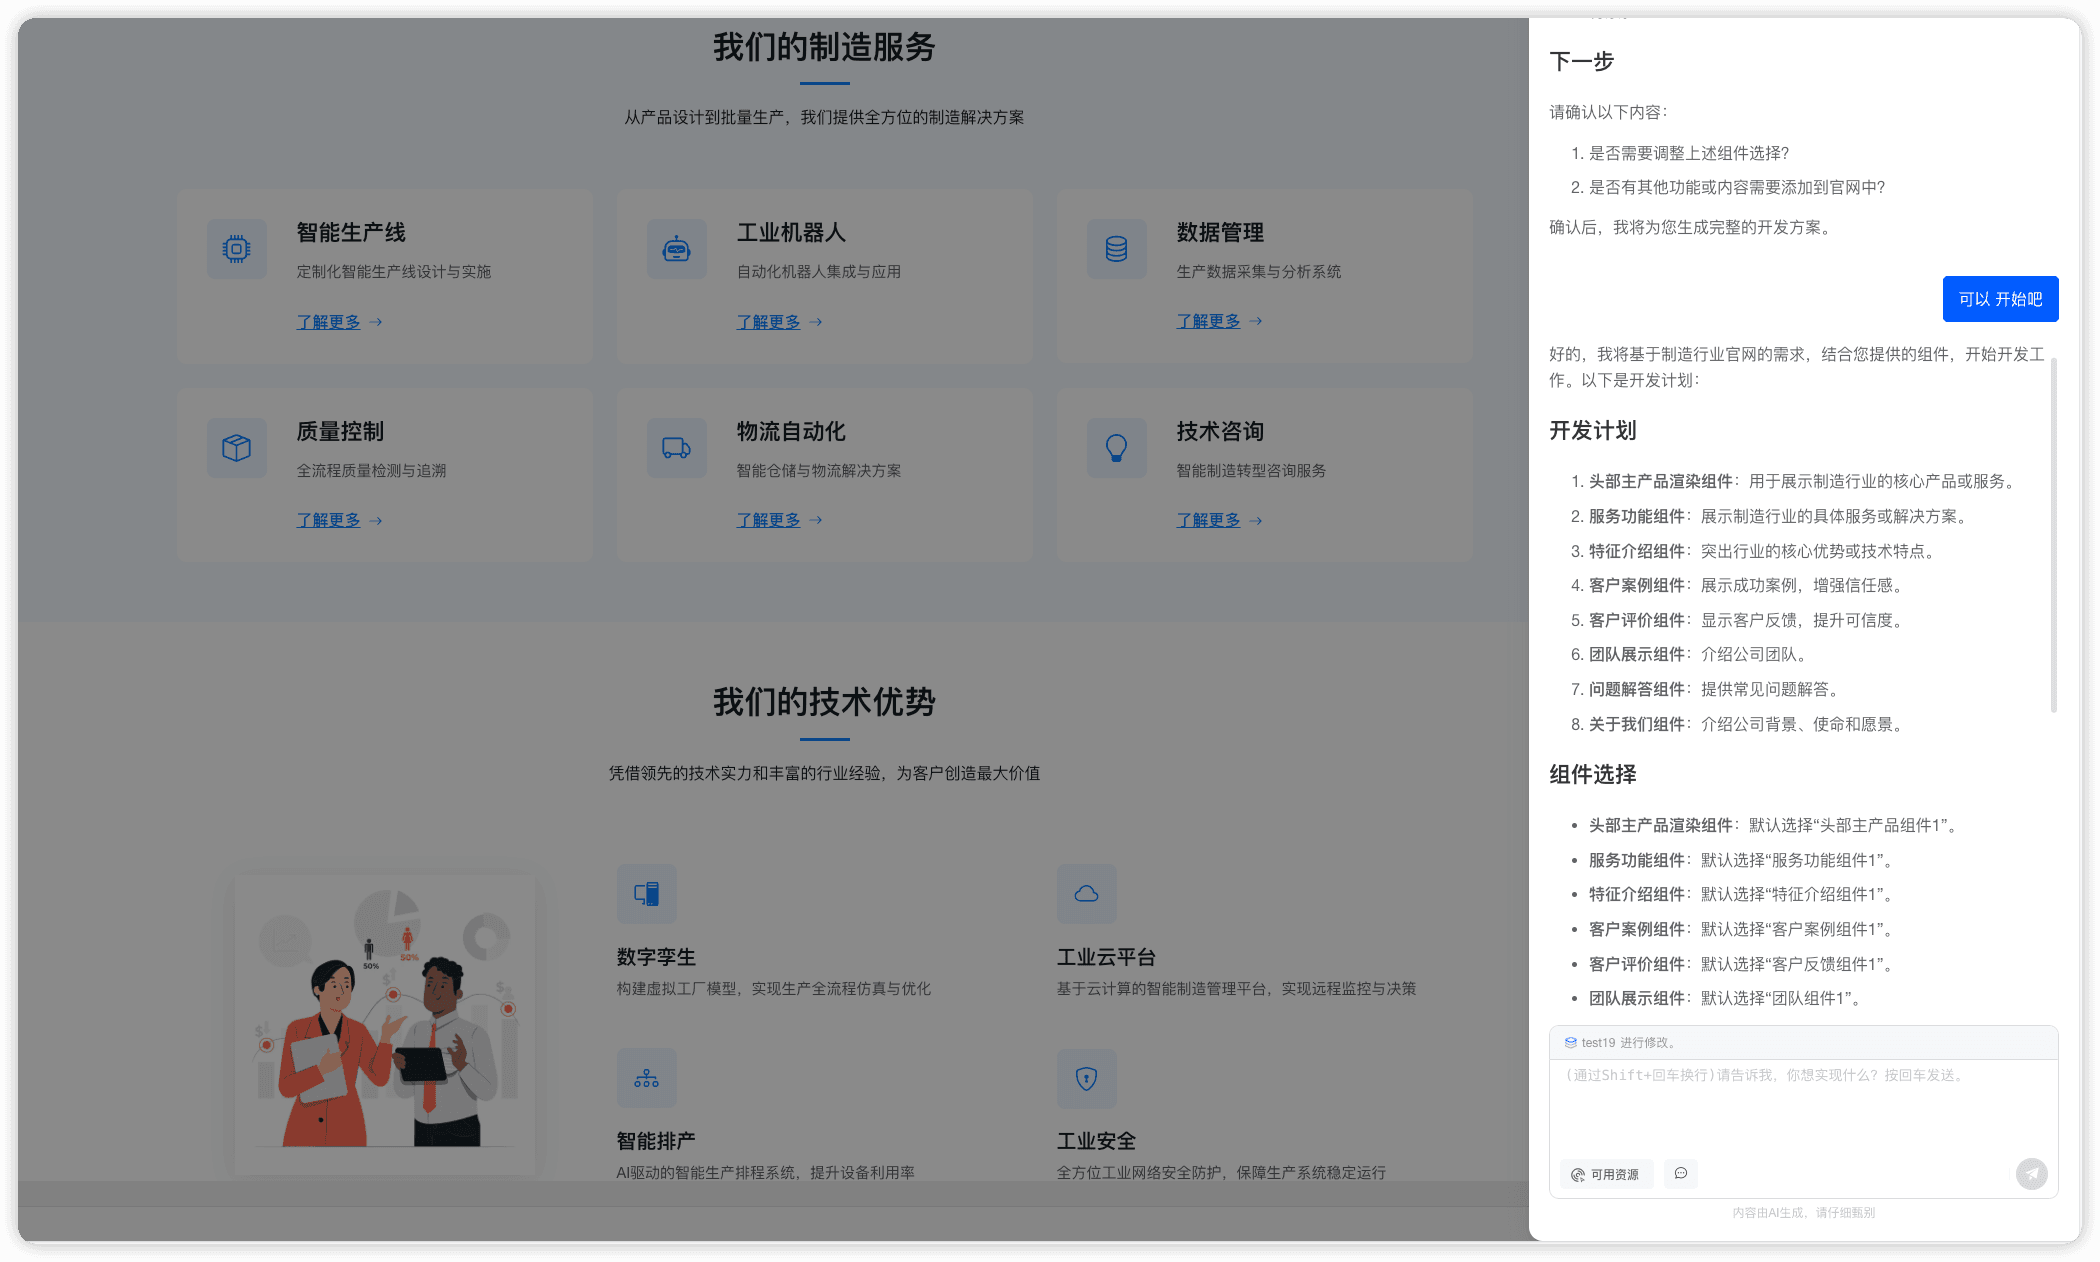Click the 智能生产线 chip icon
The height and width of the screenshot is (1262, 2100).
(x=237, y=249)
